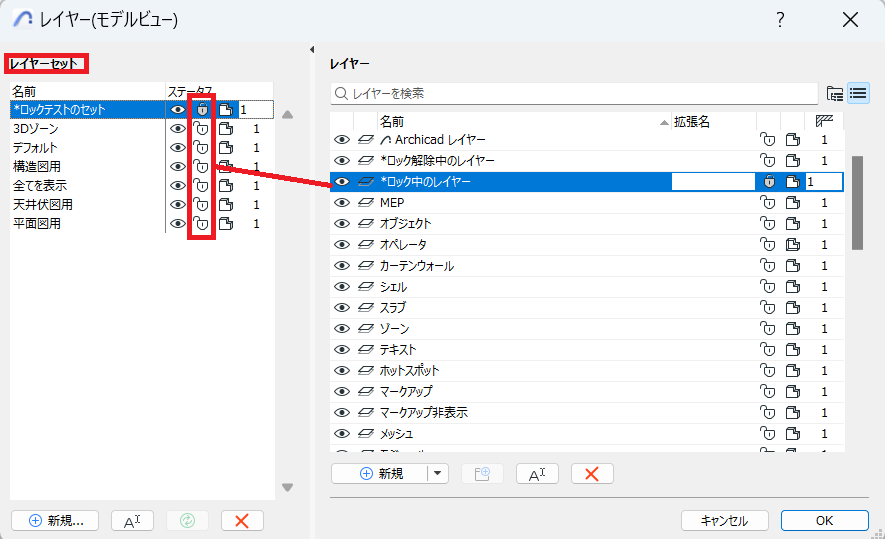Collapse layer set panel with divider arrow
Viewport: 885px width, 539px height.
pyautogui.click(x=312, y=50)
